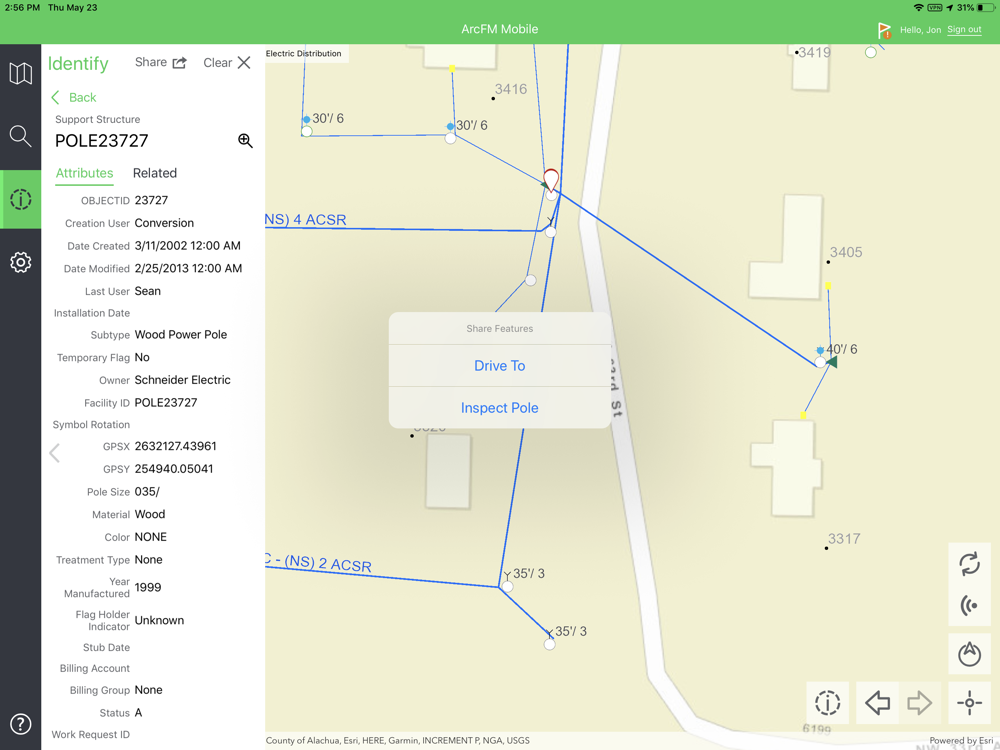
Task: Click the address label 3405 on map
Action: point(846,252)
